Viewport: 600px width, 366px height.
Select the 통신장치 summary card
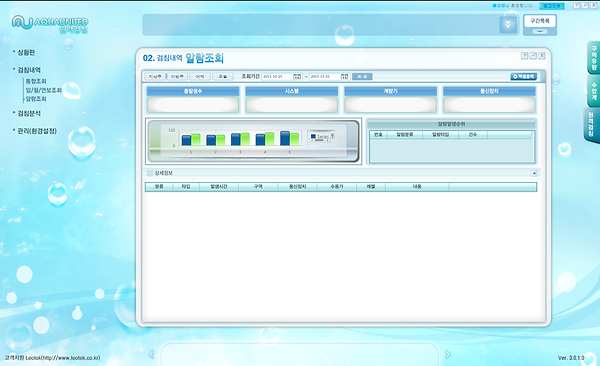[x=489, y=100]
